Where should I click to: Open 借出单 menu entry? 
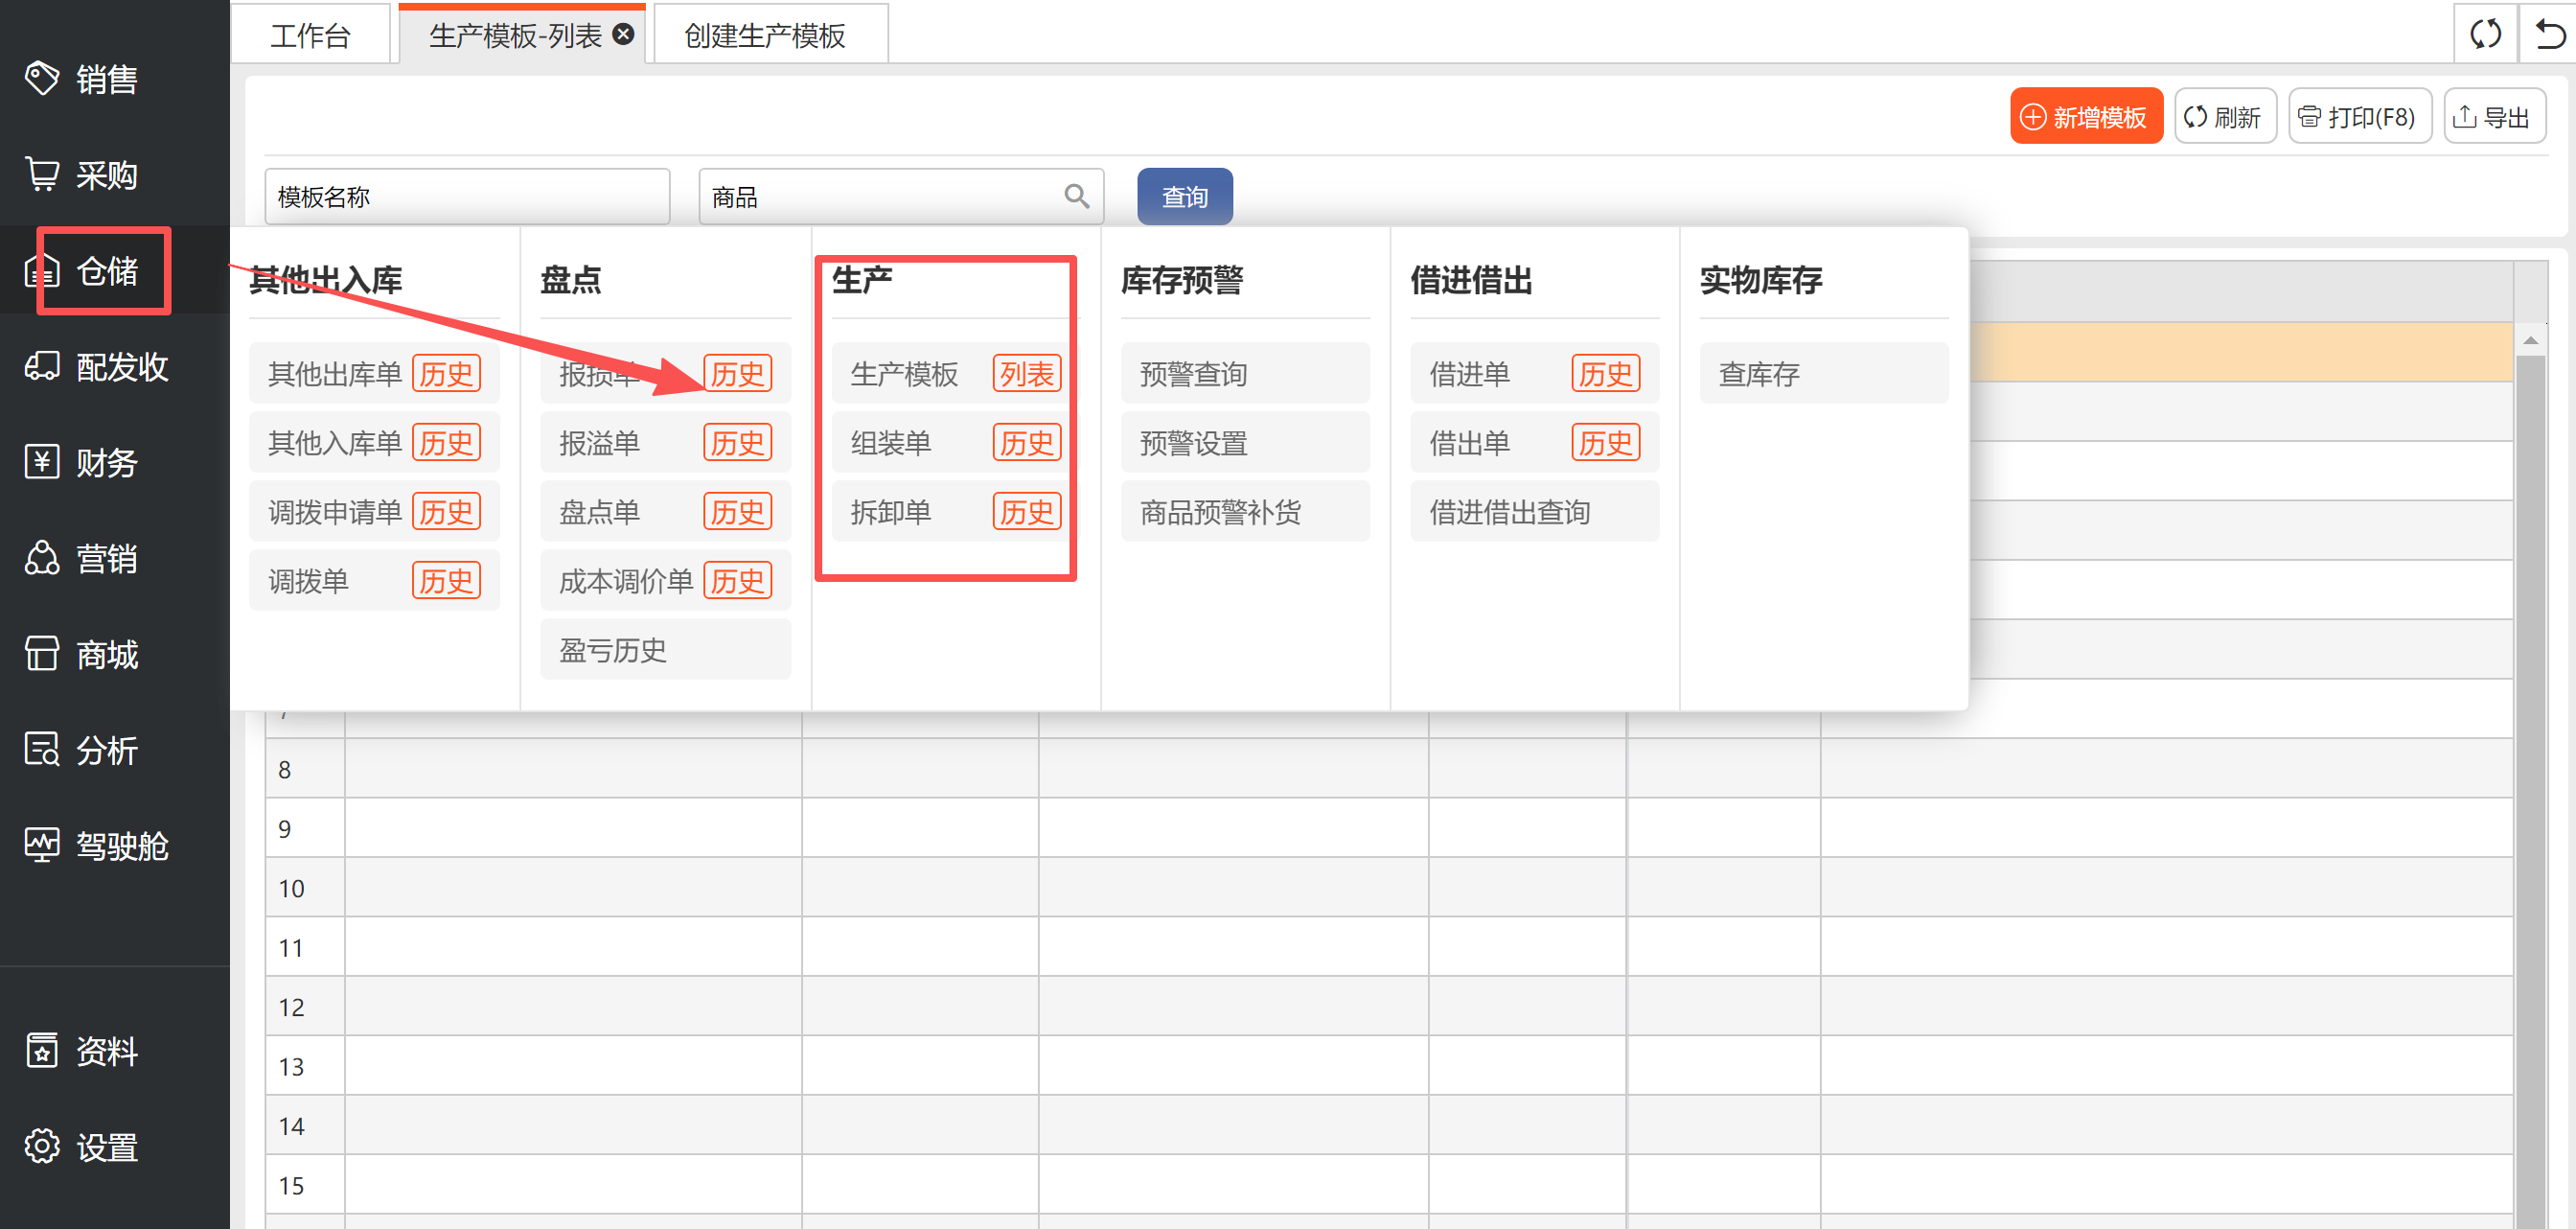1469,443
